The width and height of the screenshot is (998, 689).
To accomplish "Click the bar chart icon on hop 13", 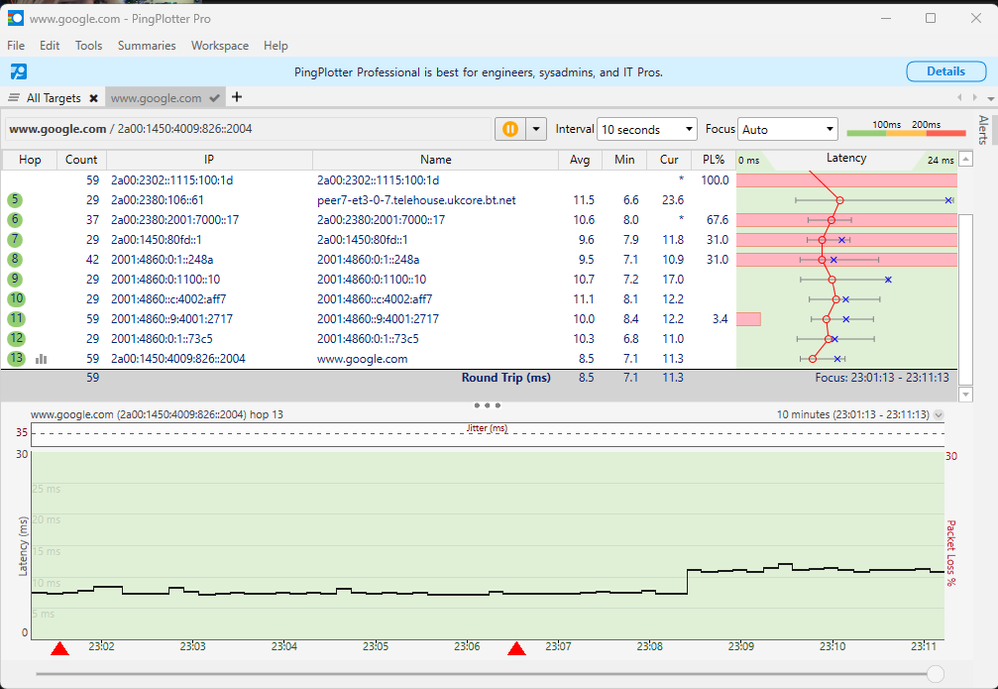I will tap(42, 359).
